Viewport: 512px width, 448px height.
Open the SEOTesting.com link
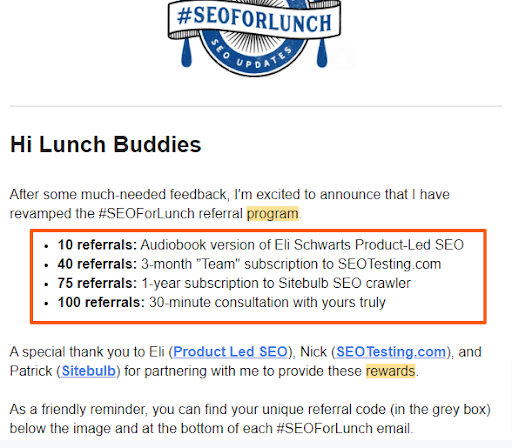391,352
